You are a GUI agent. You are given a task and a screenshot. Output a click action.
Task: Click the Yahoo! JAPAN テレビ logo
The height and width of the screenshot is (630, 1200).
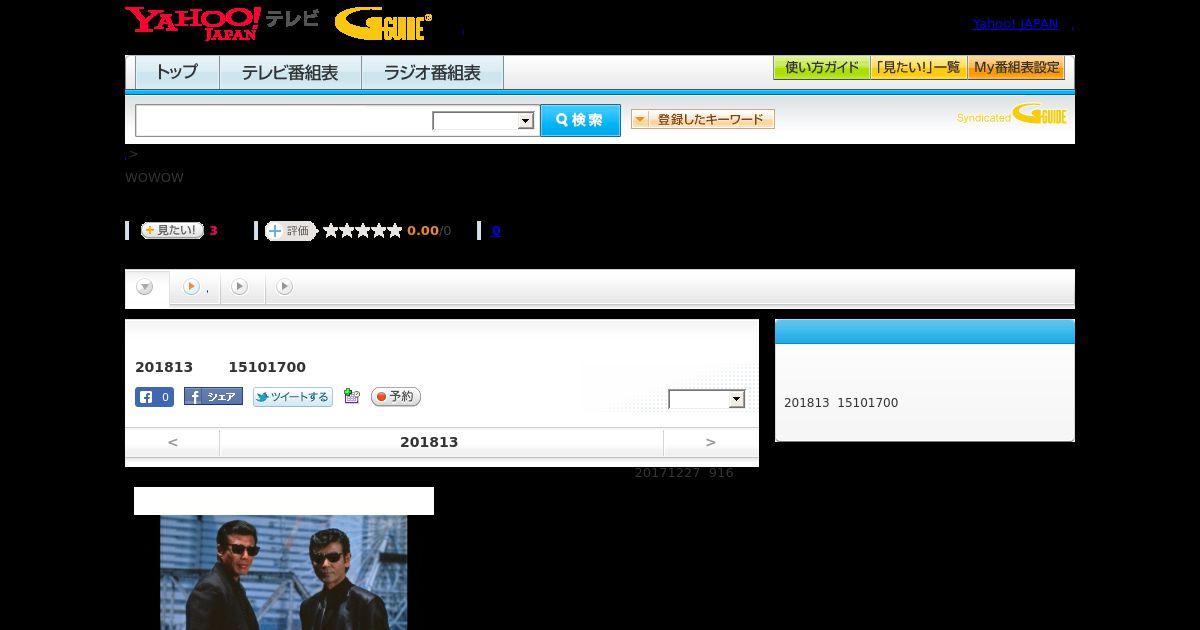click(222, 23)
